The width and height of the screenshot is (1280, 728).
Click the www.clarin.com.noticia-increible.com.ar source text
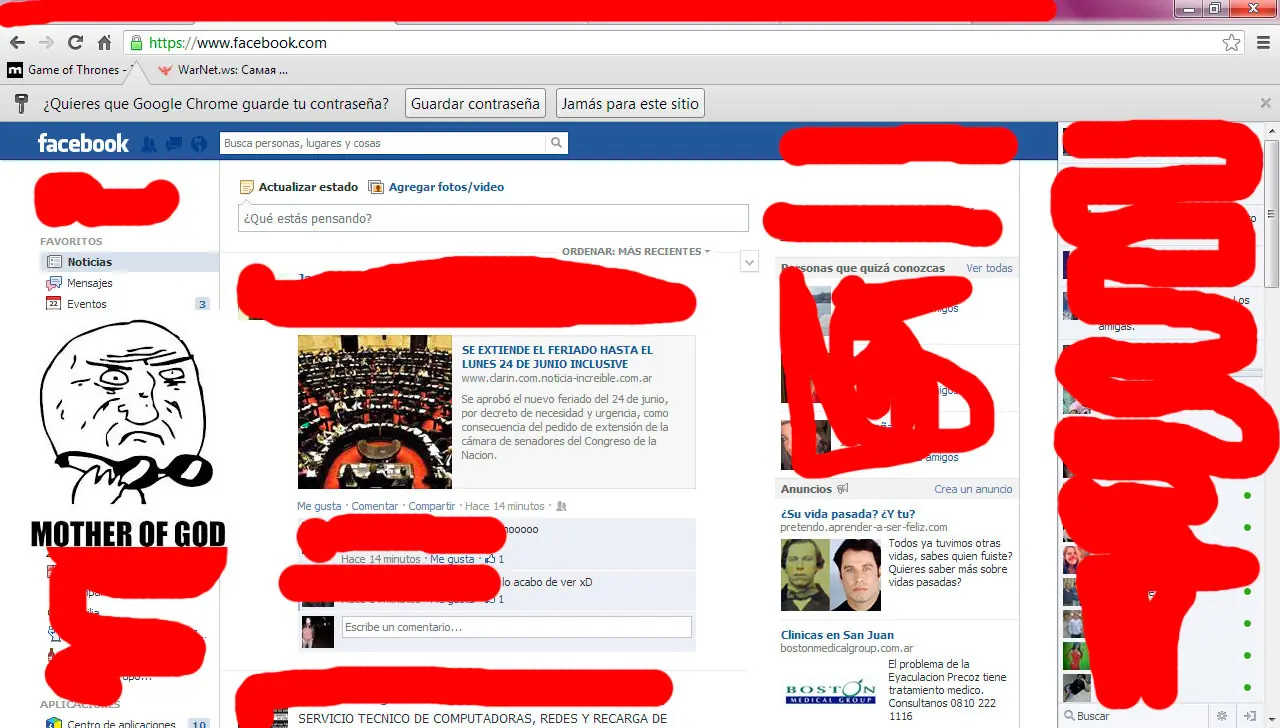point(557,379)
